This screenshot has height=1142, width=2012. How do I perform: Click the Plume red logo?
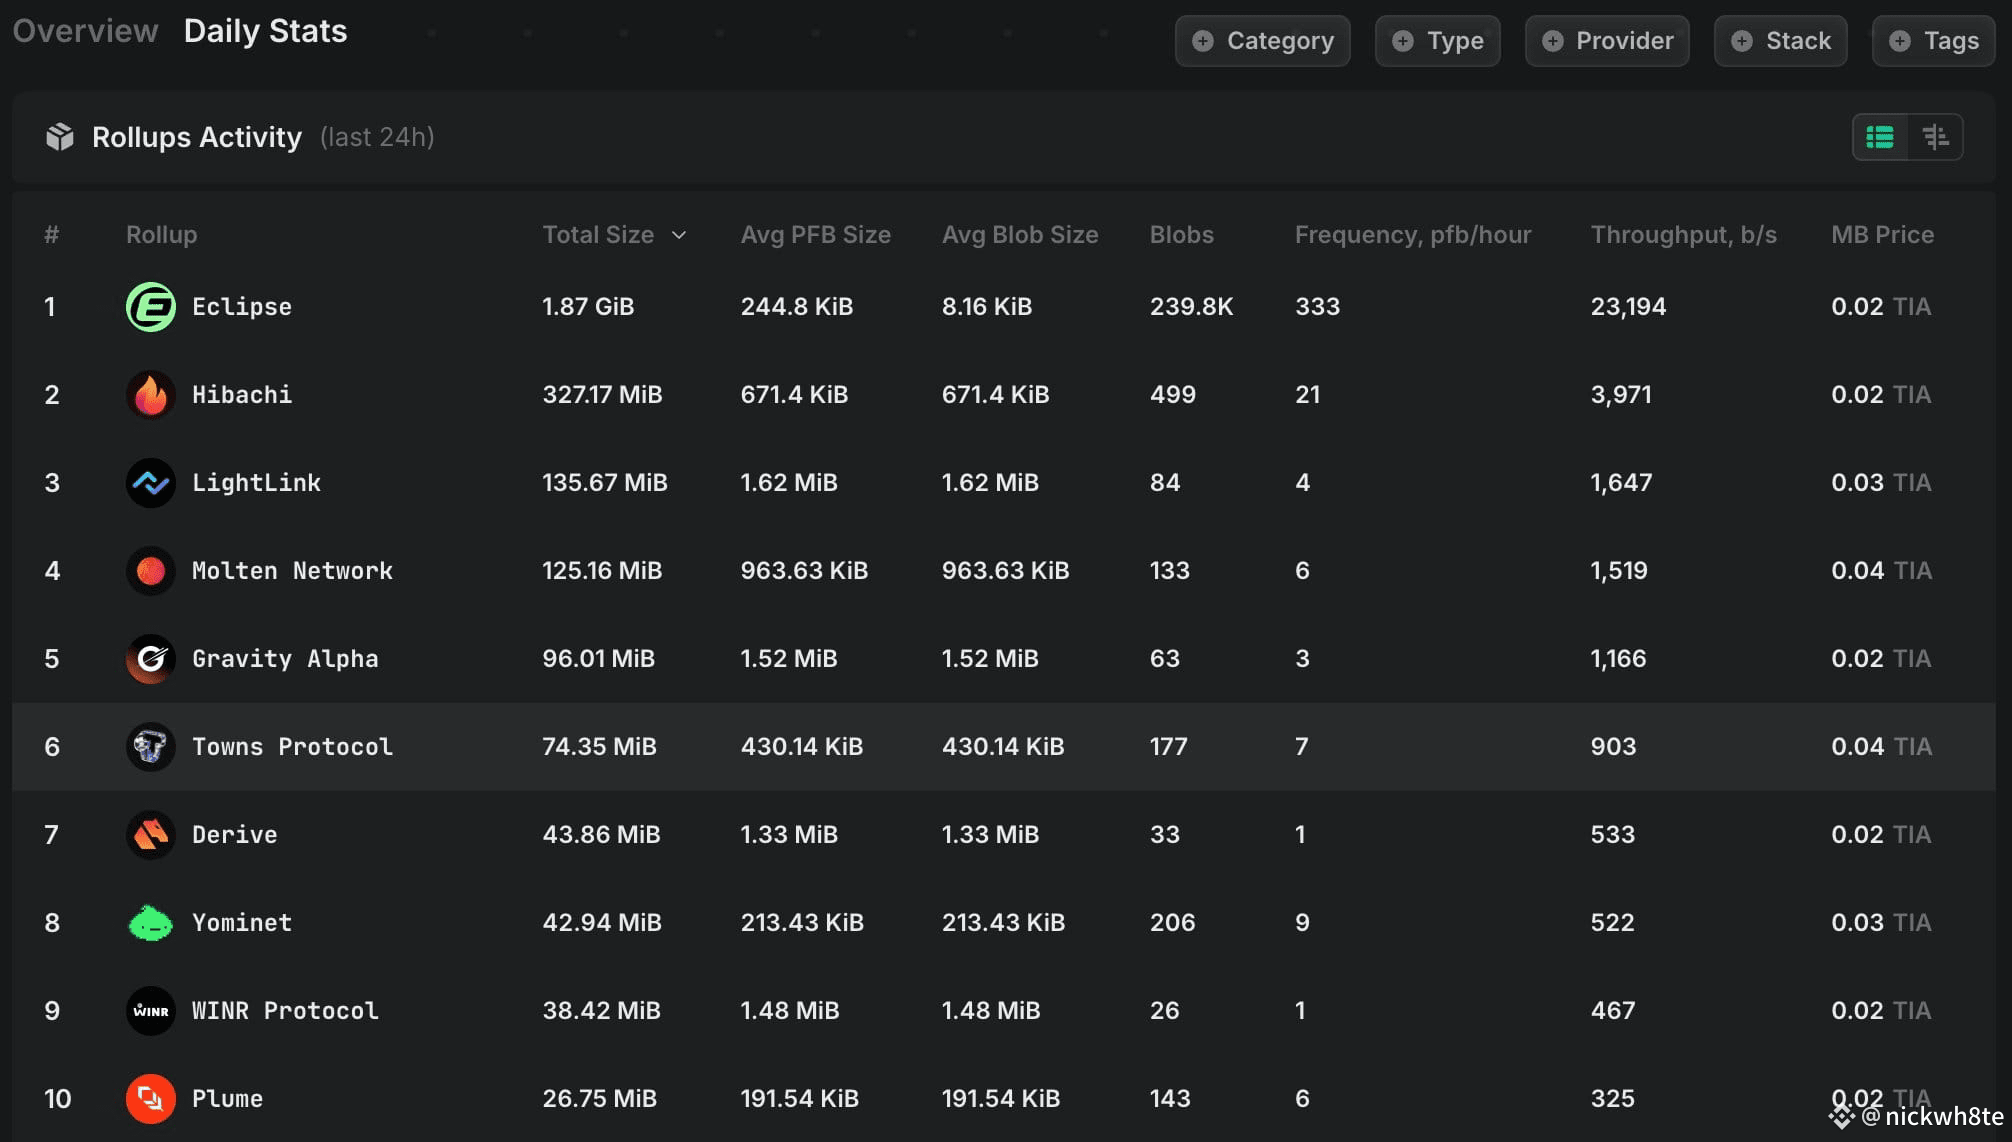[151, 1099]
